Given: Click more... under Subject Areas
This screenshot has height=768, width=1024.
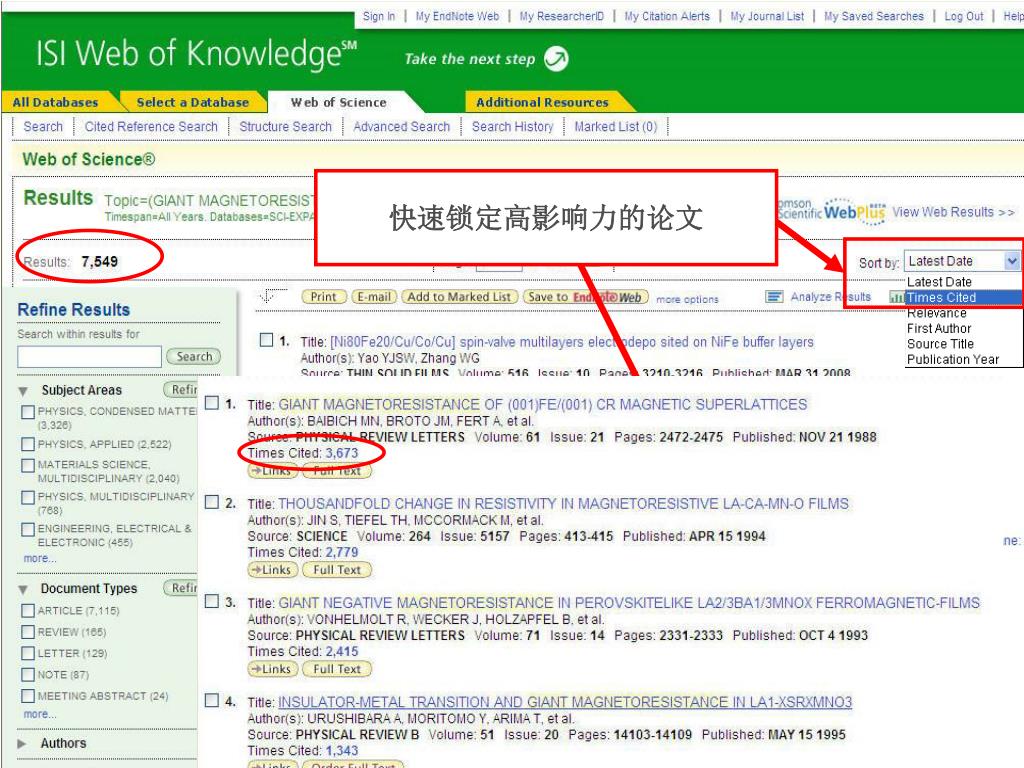Looking at the screenshot, I should click(39, 558).
